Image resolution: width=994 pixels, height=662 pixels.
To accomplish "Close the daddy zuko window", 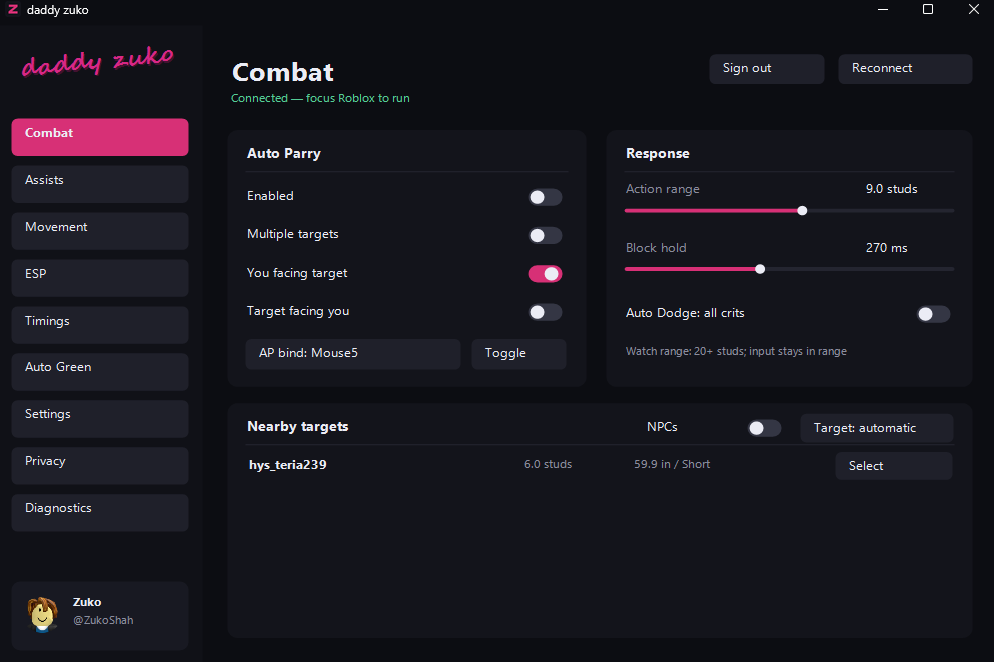I will (x=974, y=10).
